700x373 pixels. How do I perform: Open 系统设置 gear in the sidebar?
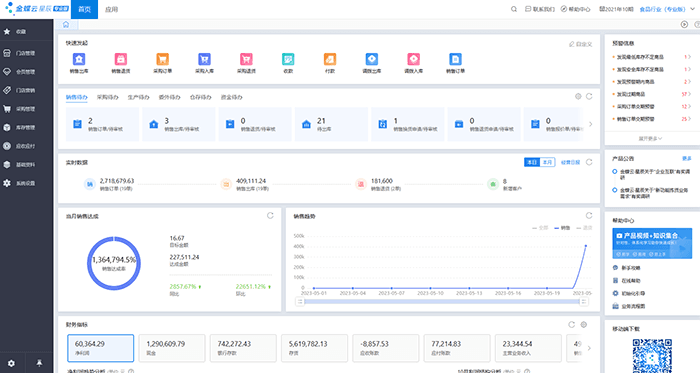click(26, 183)
